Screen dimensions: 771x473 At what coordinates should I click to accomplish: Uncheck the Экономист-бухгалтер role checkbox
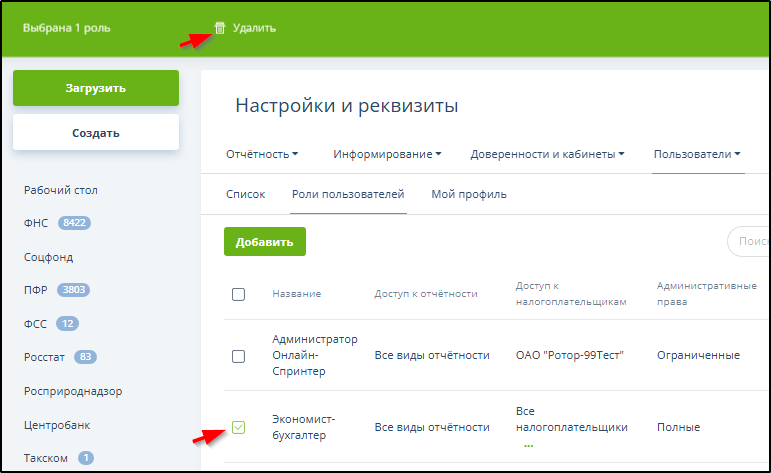point(238,428)
